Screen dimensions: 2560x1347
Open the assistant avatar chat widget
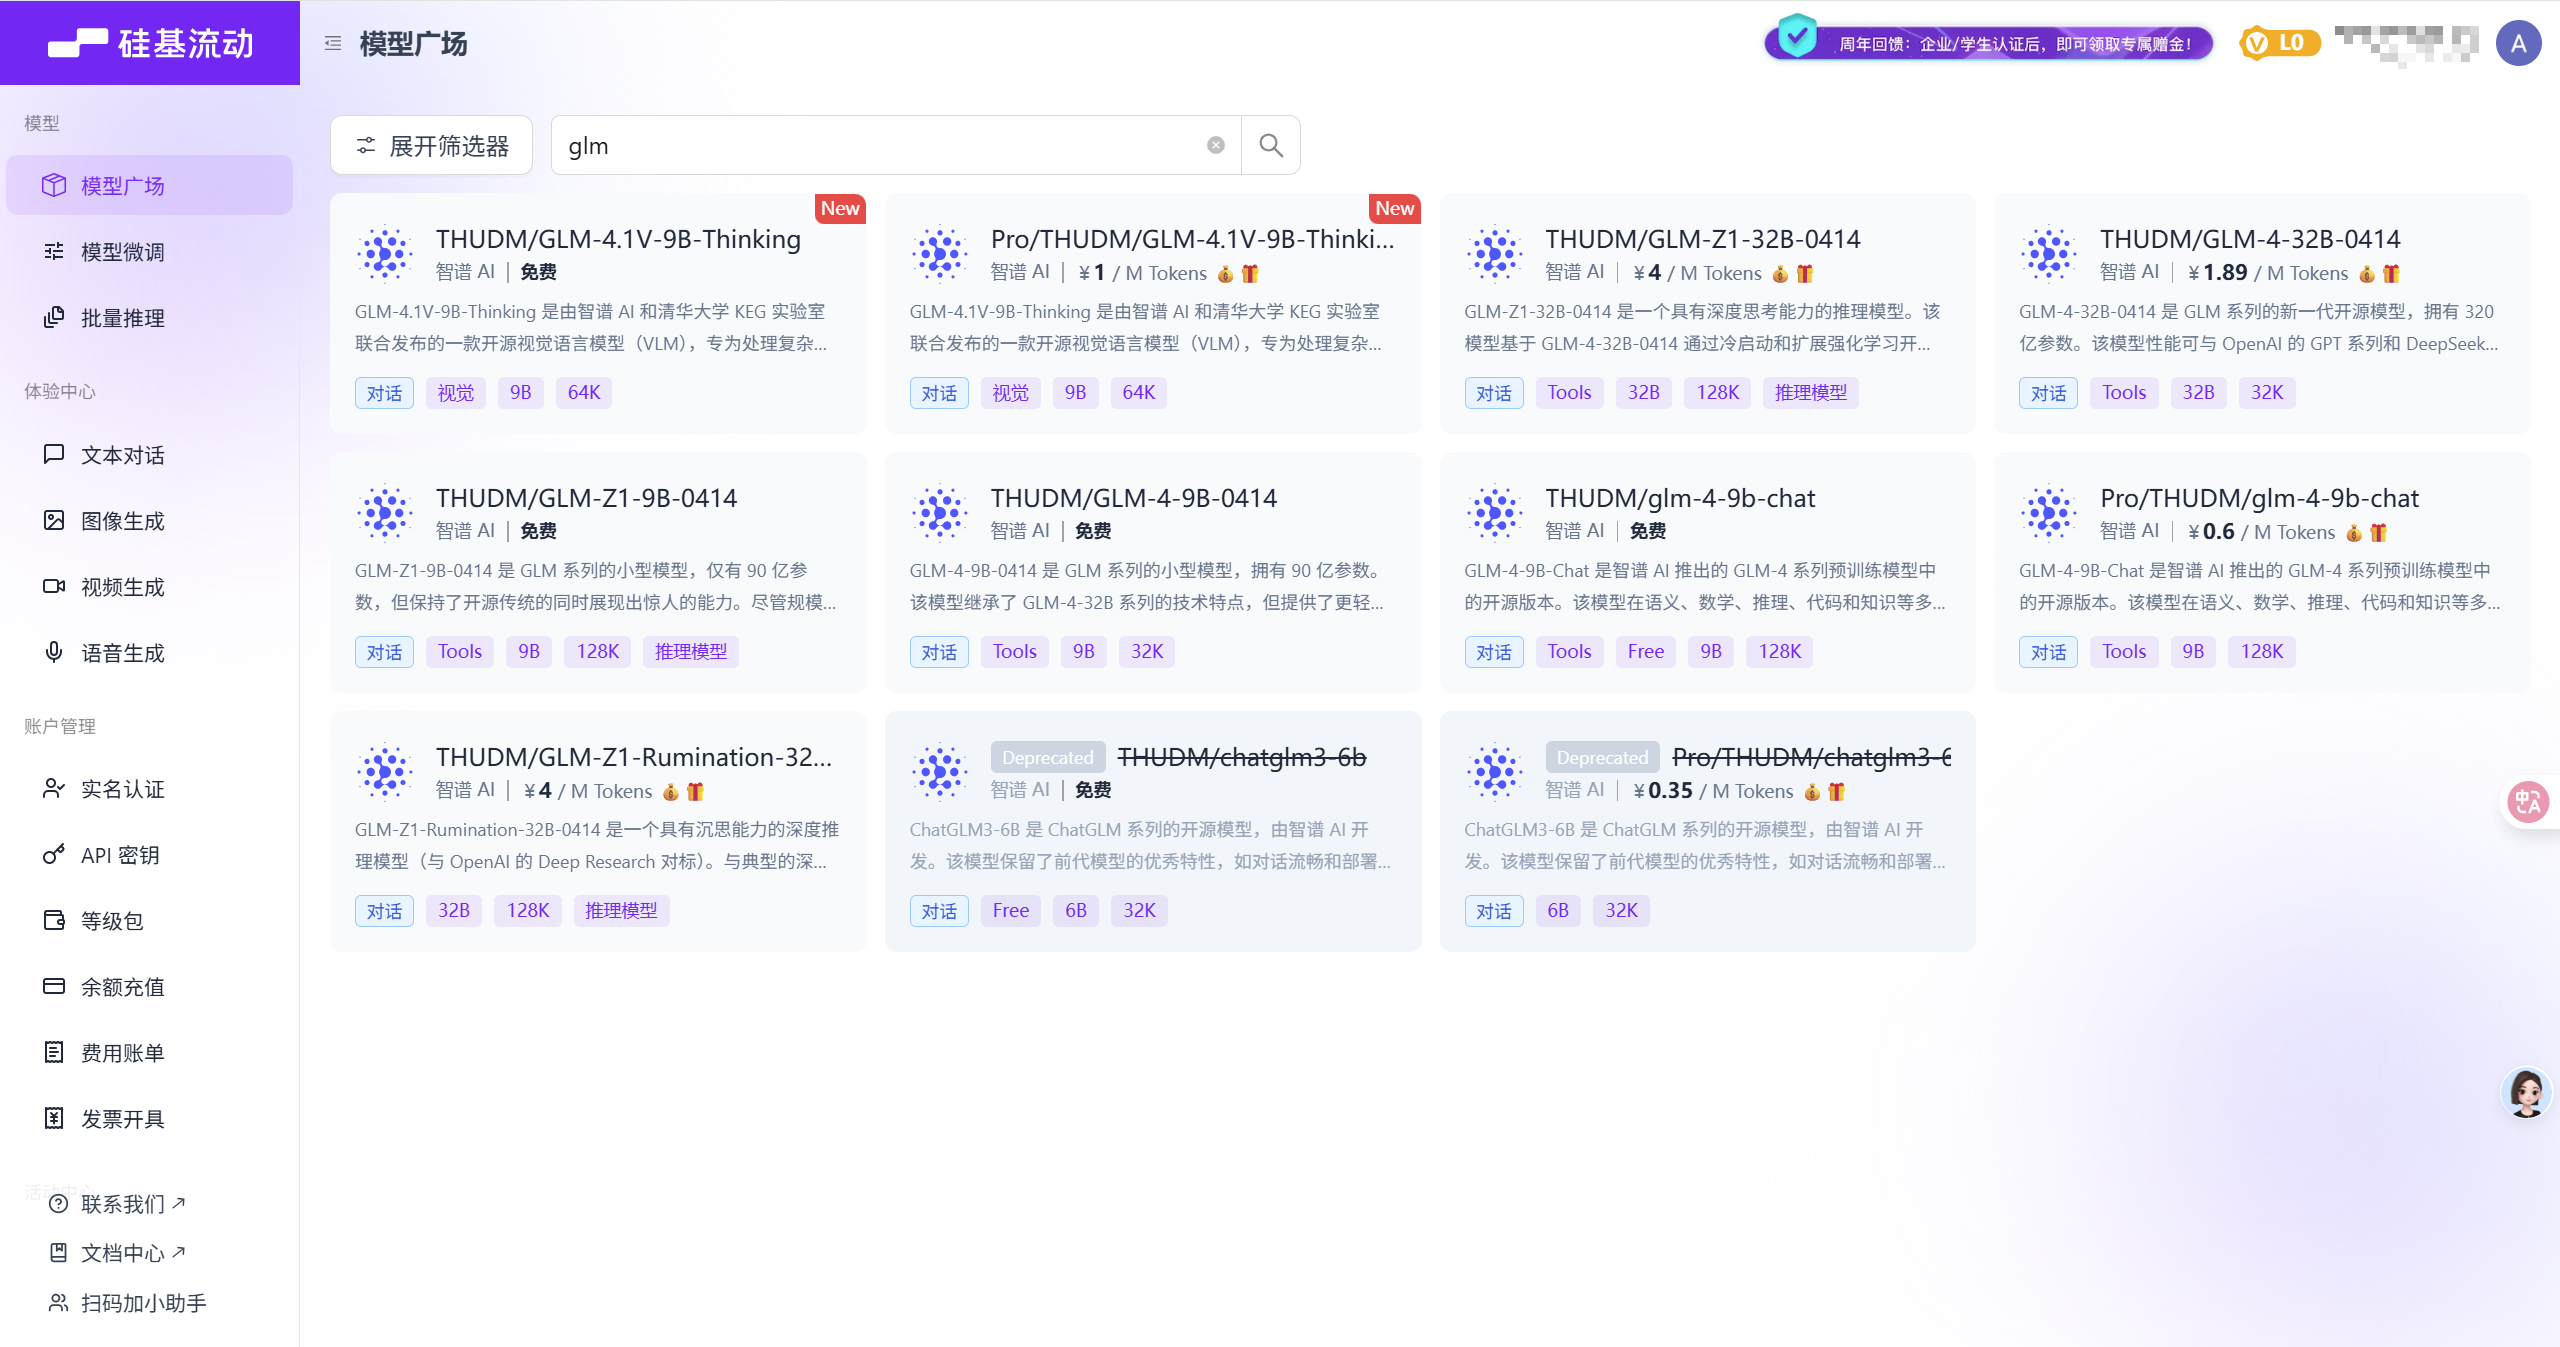pos(2526,1092)
